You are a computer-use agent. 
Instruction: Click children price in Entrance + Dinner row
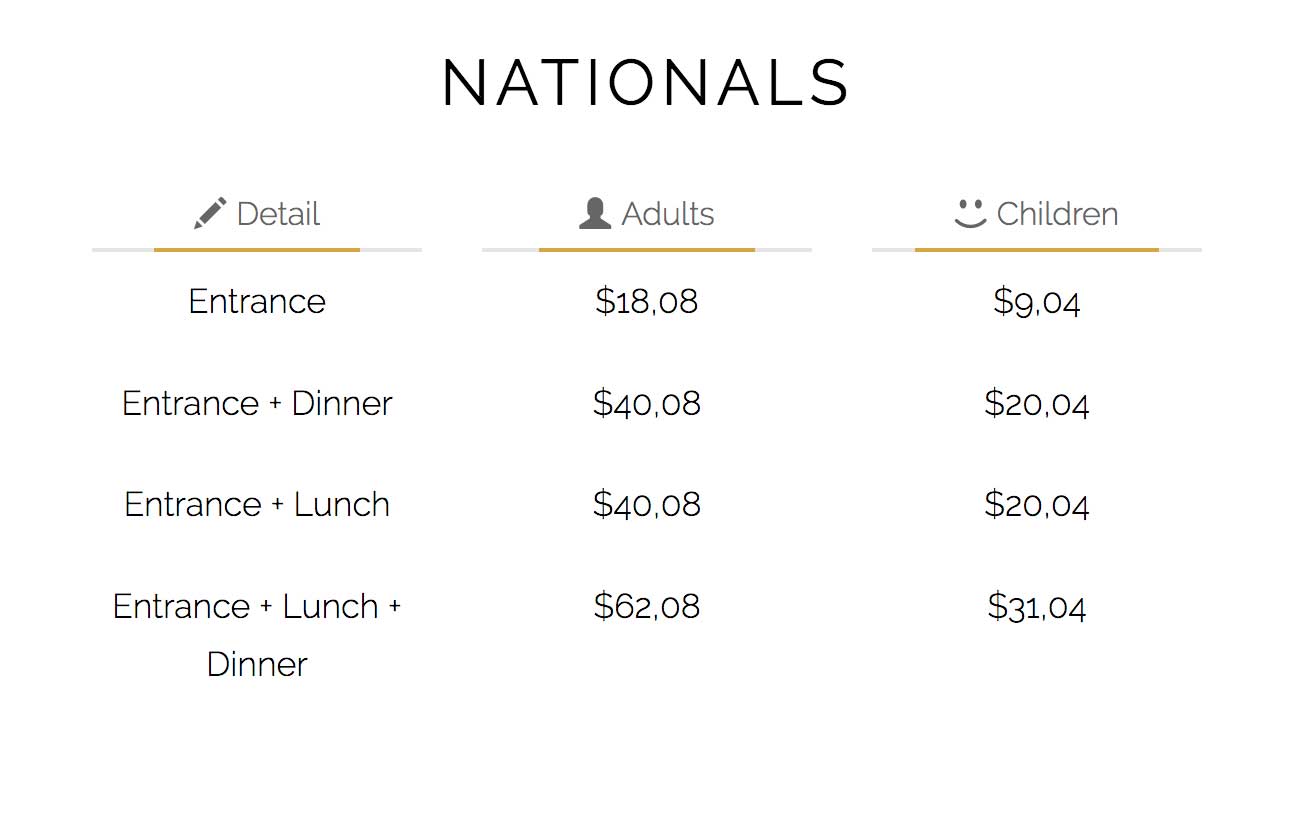point(1037,403)
